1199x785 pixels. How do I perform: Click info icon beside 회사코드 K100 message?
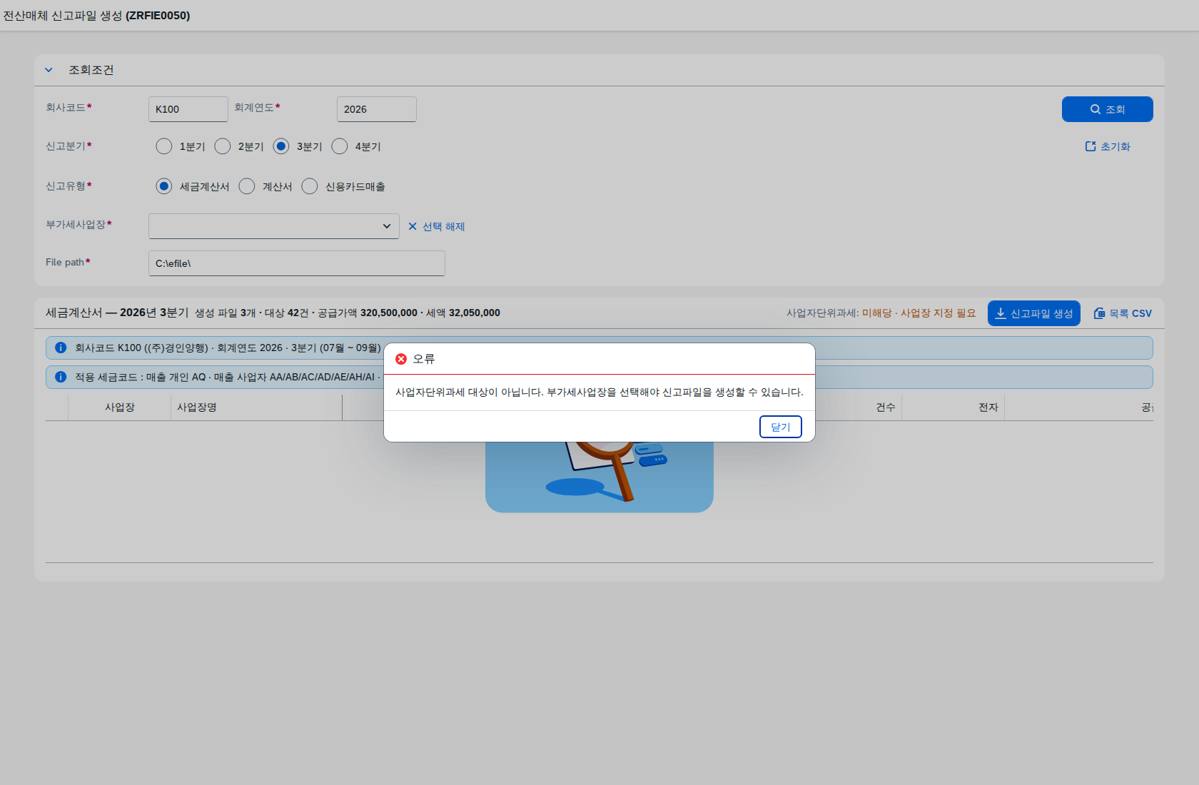click(x=60, y=348)
